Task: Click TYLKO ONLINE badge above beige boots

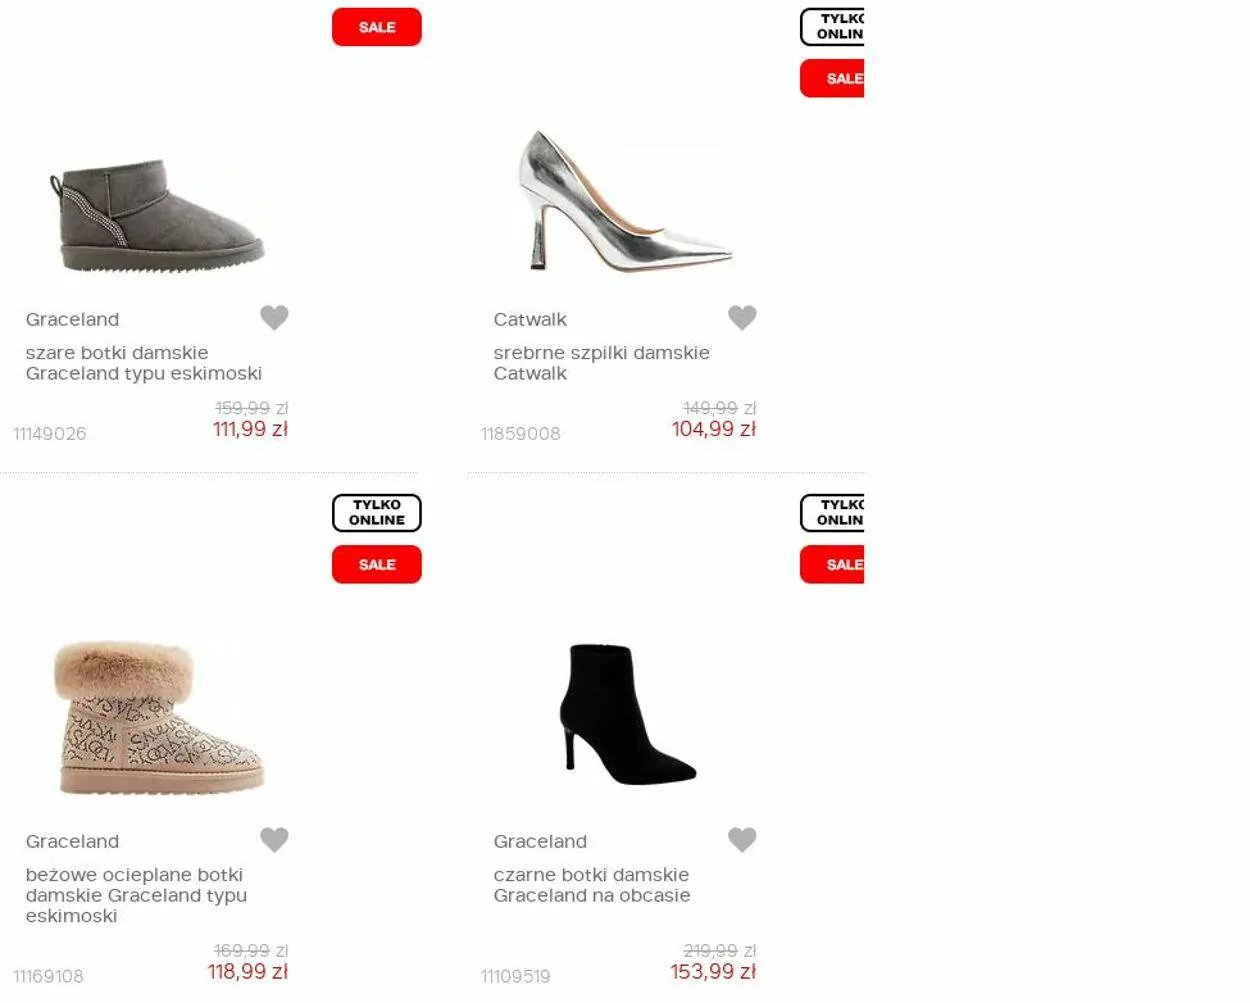Action: [x=377, y=512]
